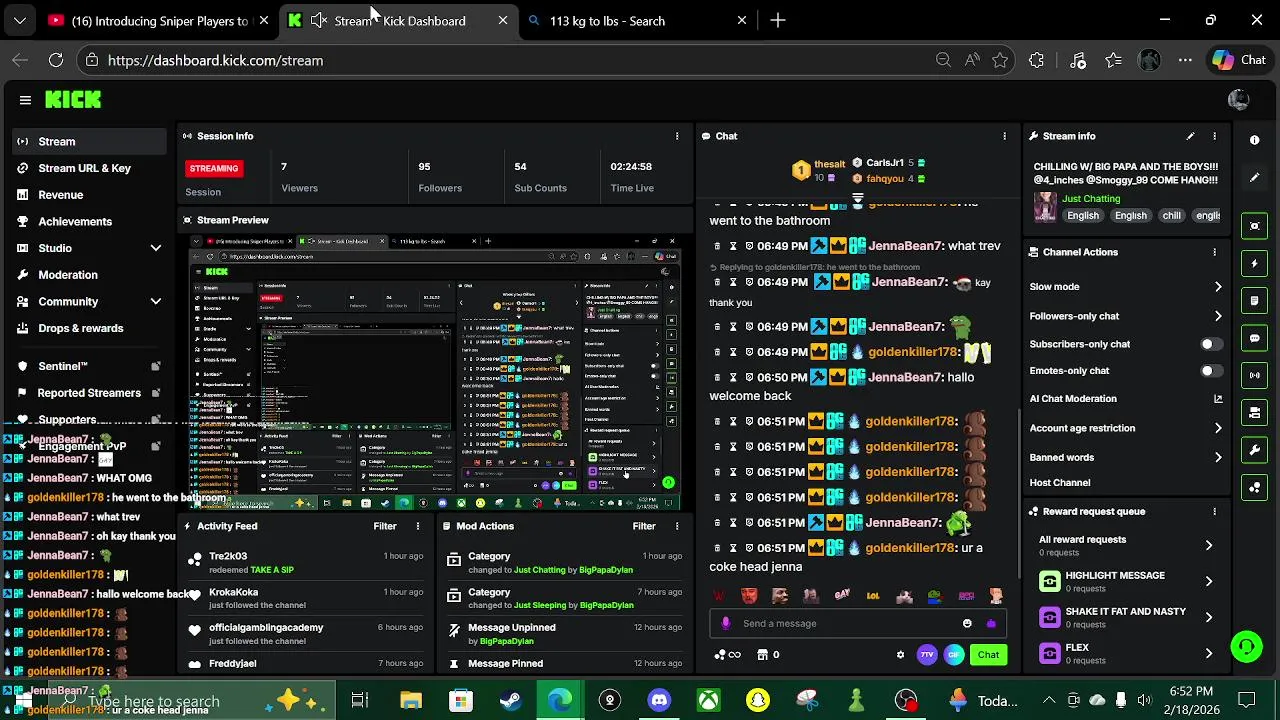Click the KICK logo
This screenshot has width=1280, height=720.
(73, 100)
